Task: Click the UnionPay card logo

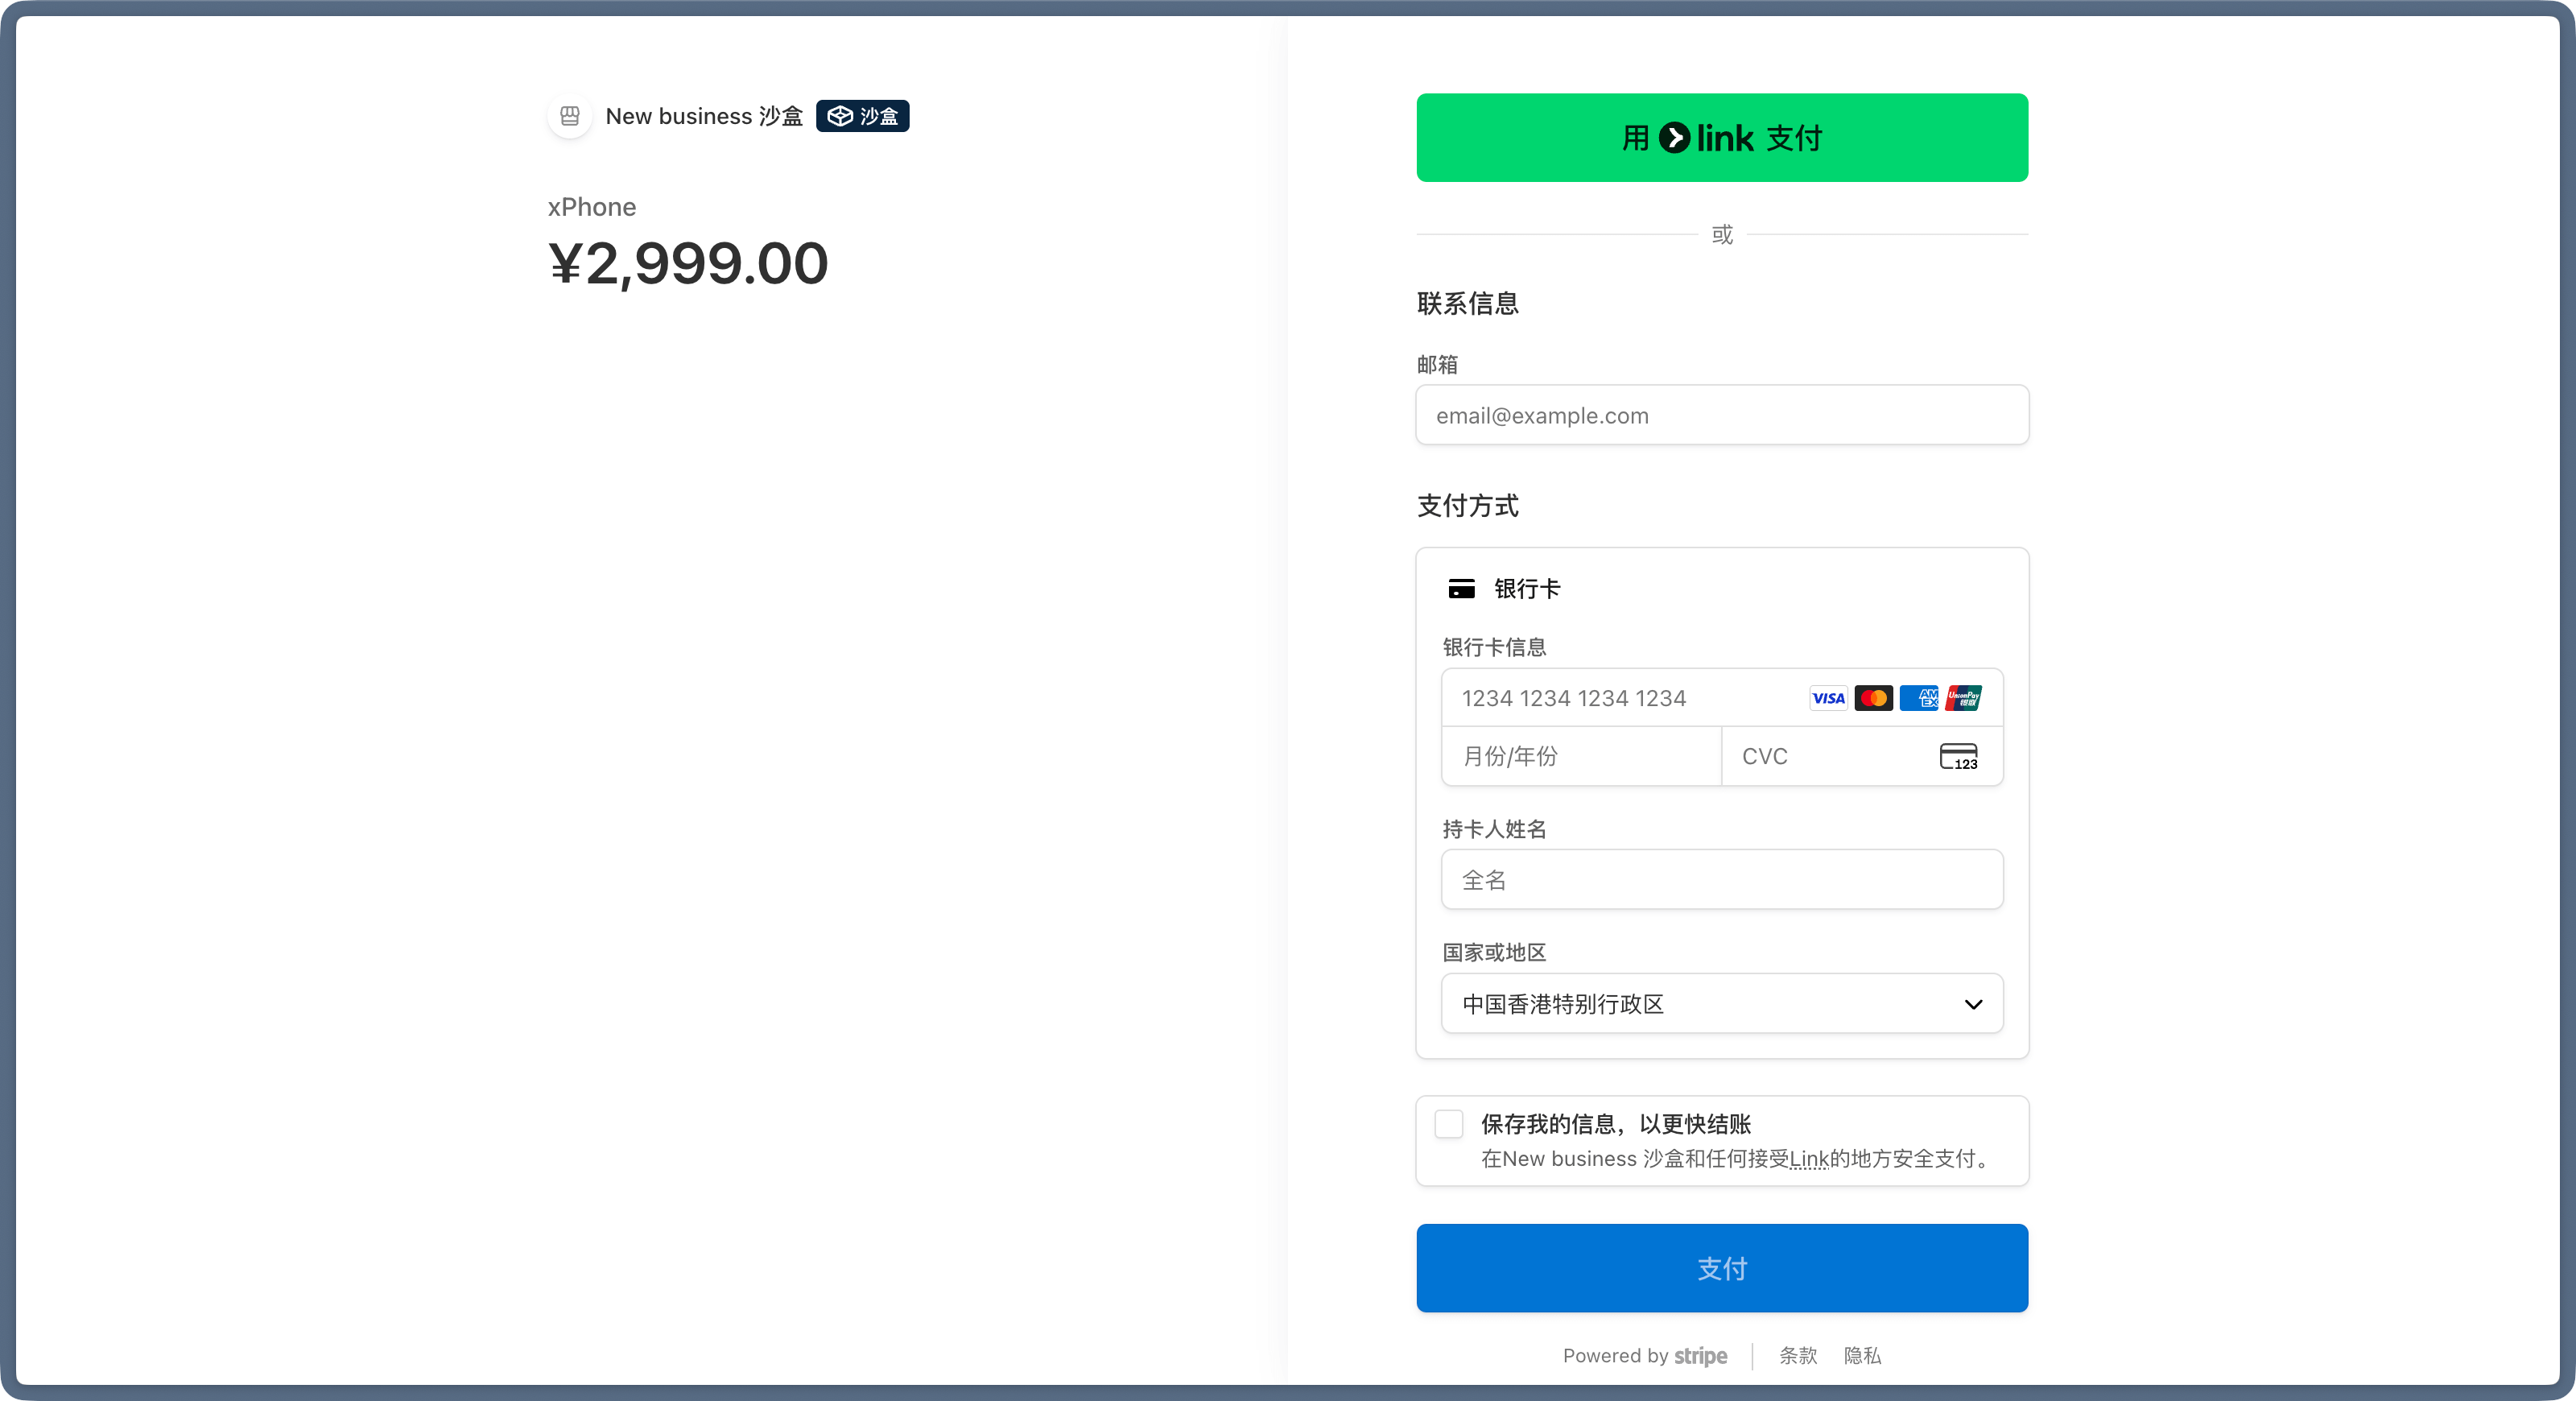Action: coord(1963,698)
